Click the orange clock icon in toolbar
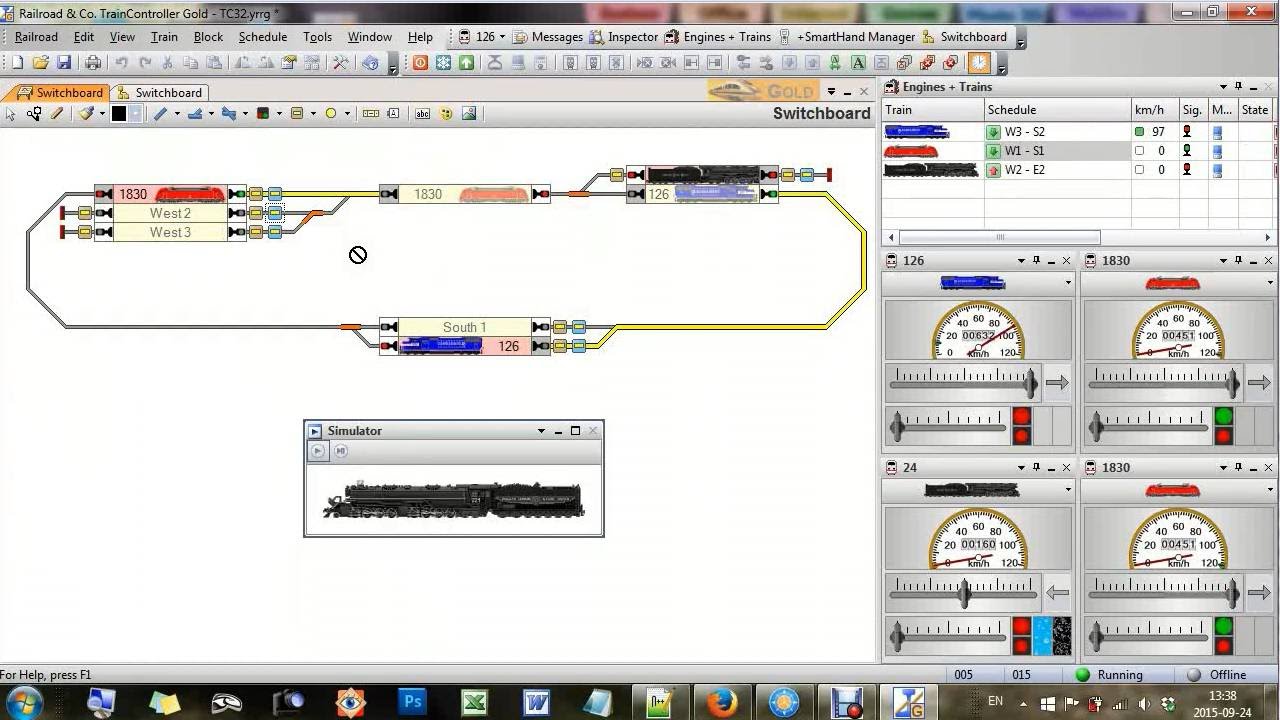The width and height of the screenshot is (1280, 720). 979,62
